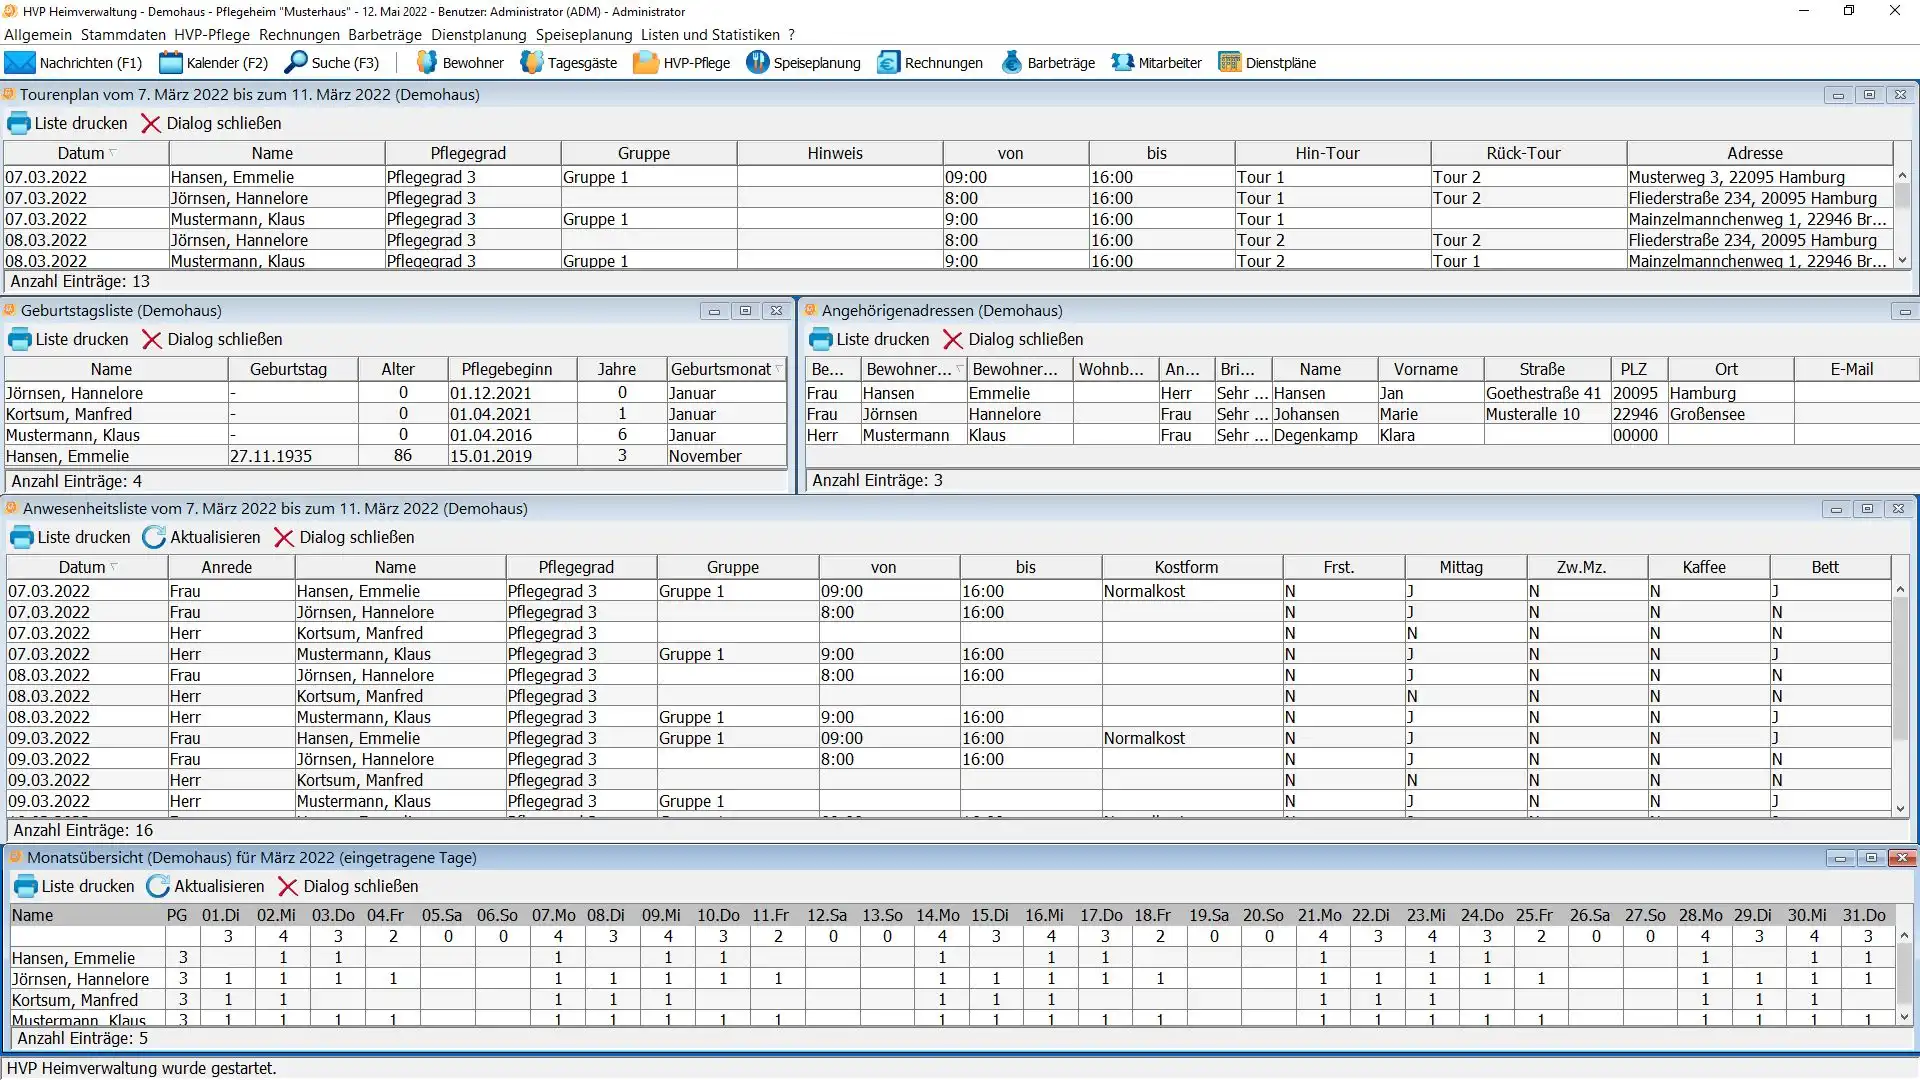
Task: Click Mitarbeiter toolbar icon
Action: click(x=1122, y=63)
